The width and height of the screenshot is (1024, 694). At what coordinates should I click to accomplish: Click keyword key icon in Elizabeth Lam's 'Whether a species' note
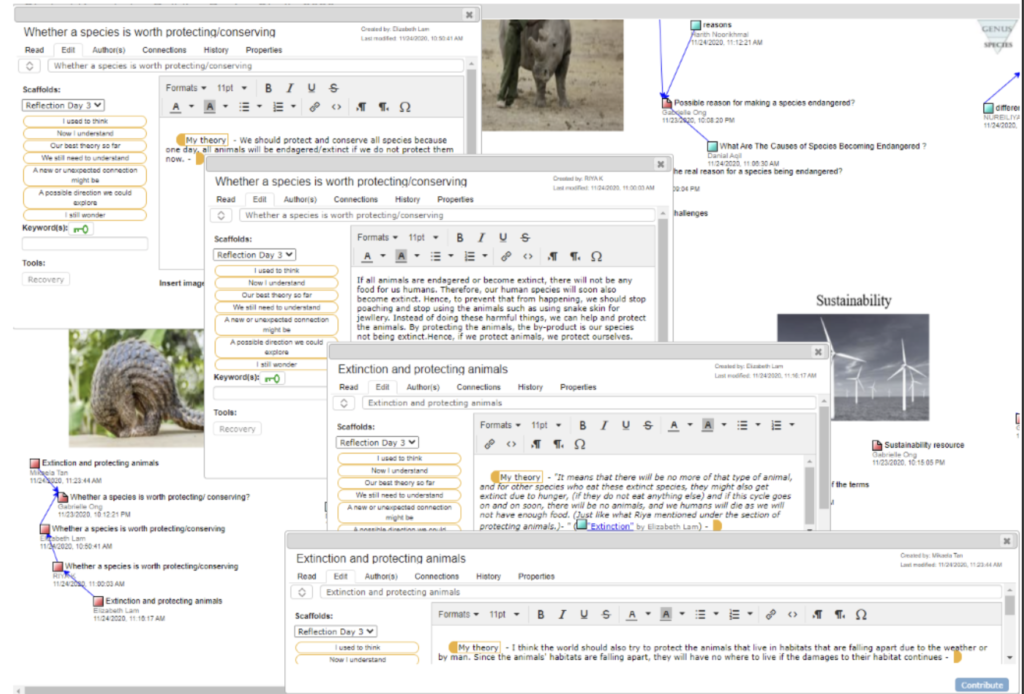[x=81, y=229]
